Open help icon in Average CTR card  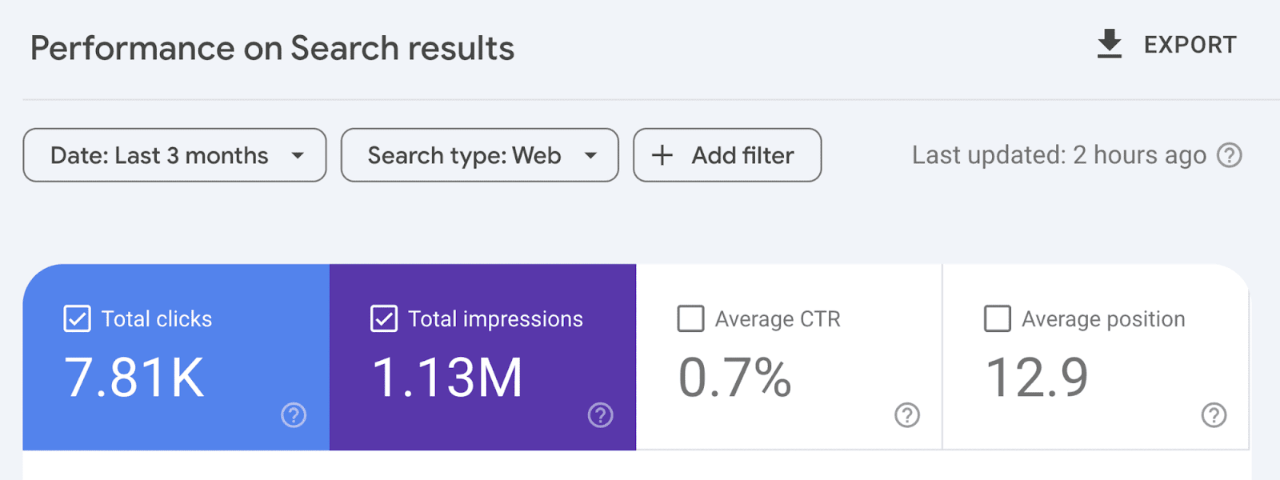coord(907,415)
